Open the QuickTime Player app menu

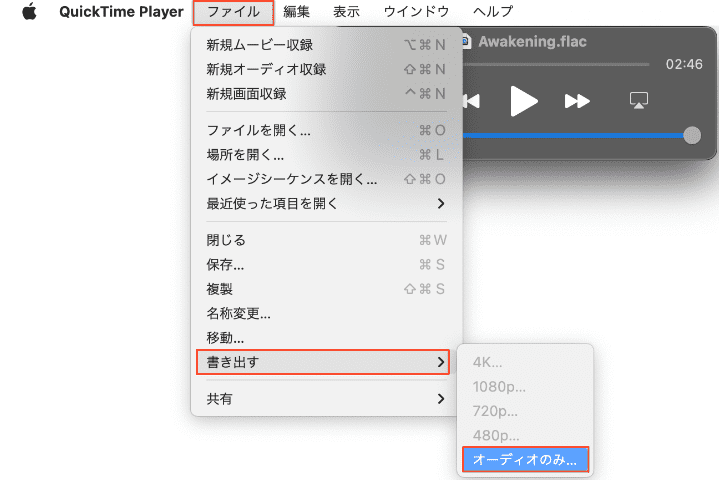tap(121, 11)
